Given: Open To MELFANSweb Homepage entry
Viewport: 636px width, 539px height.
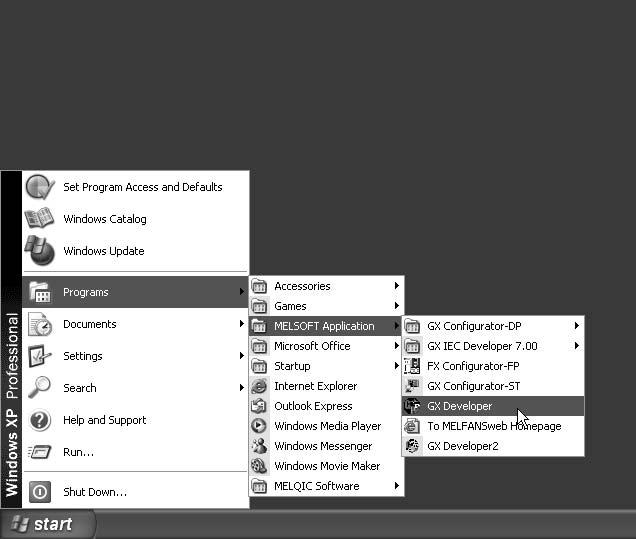Looking at the screenshot, I should [493, 426].
